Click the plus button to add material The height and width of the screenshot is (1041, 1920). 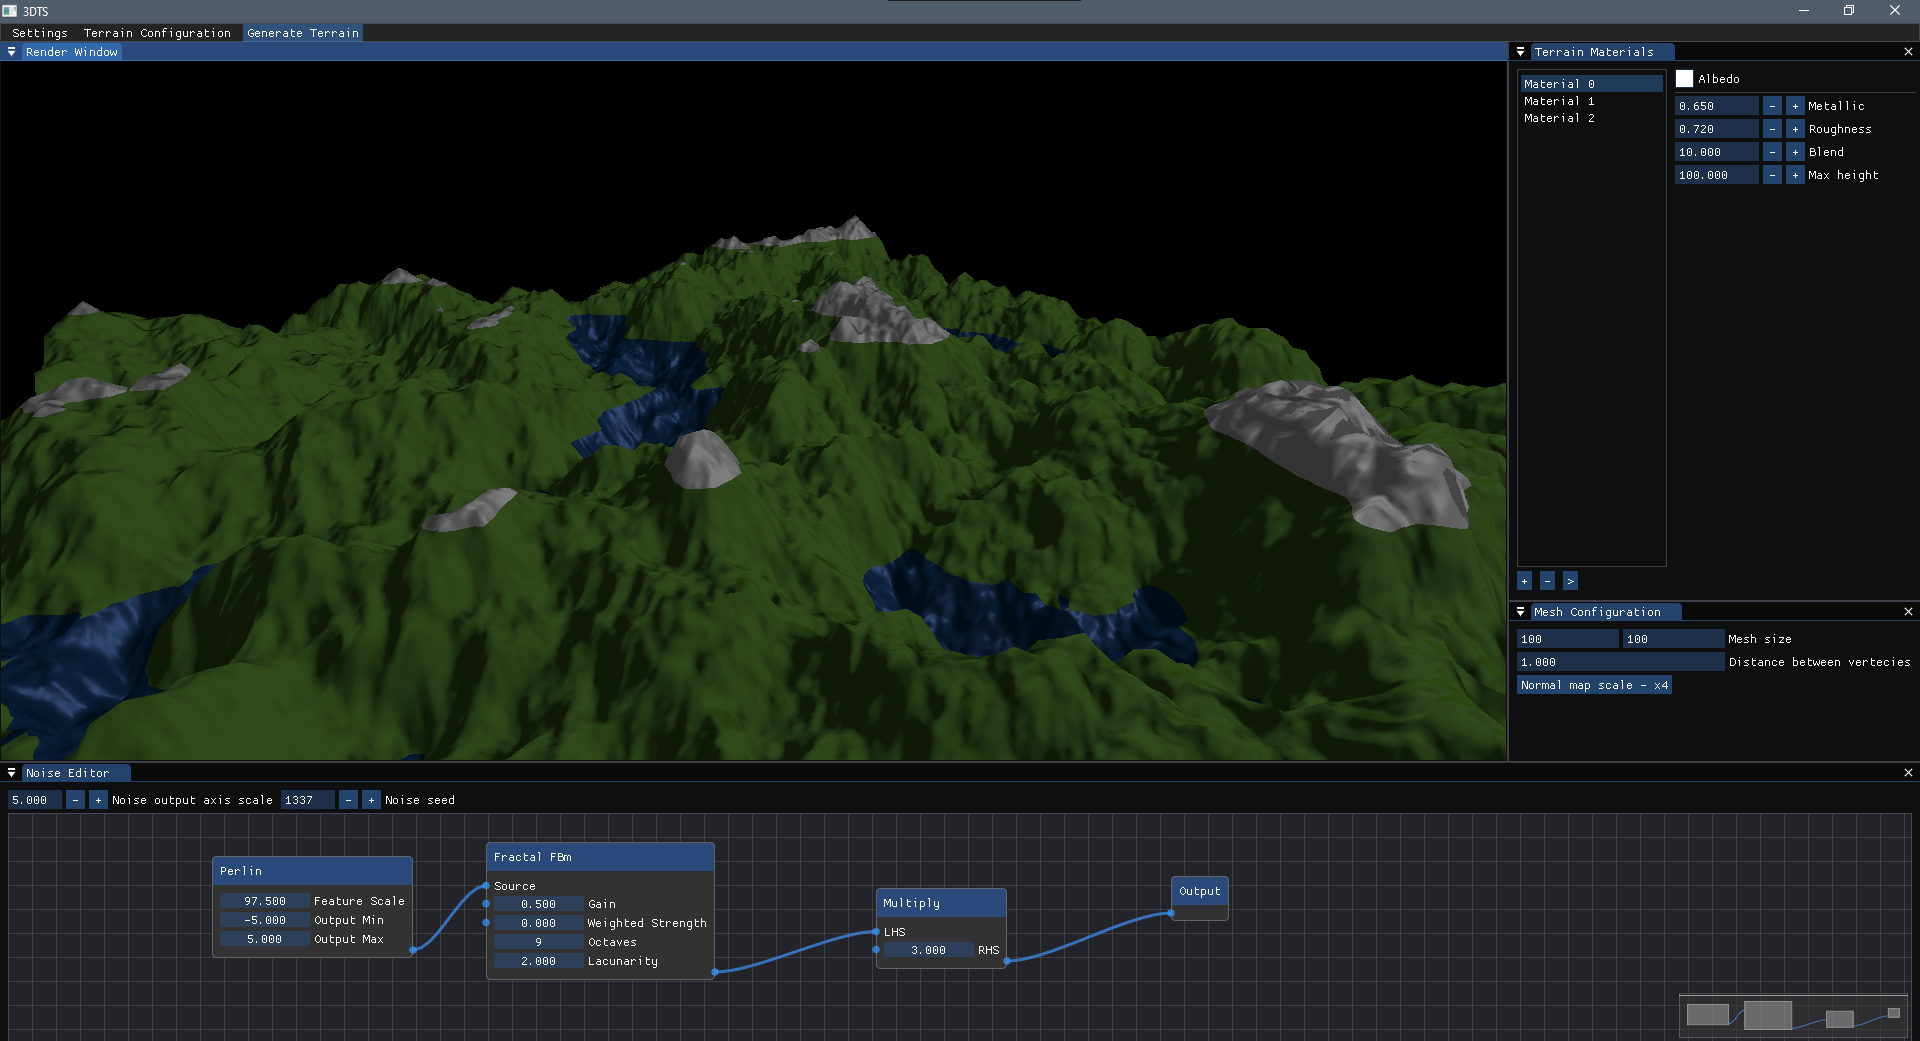(x=1524, y=581)
